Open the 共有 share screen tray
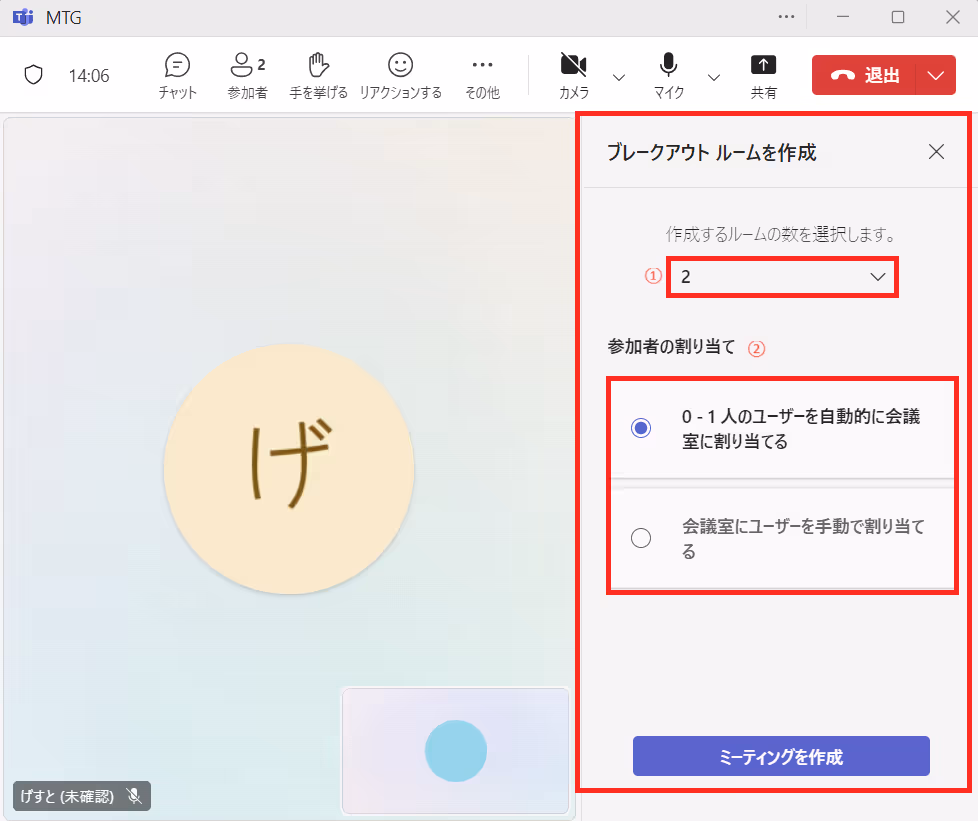Viewport: 978px width, 821px height. tap(763, 75)
